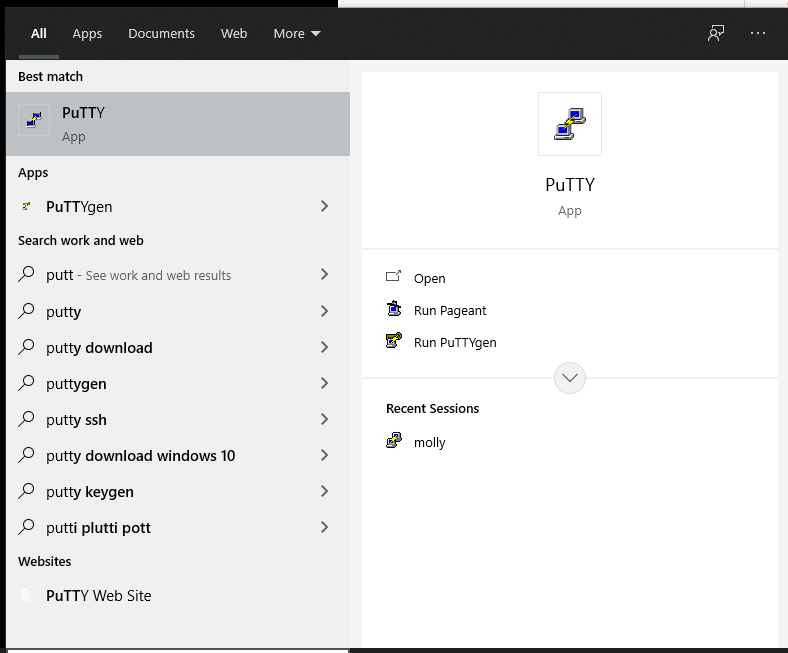Open the three-dot options menu
This screenshot has height=653, width=788.
757,33
